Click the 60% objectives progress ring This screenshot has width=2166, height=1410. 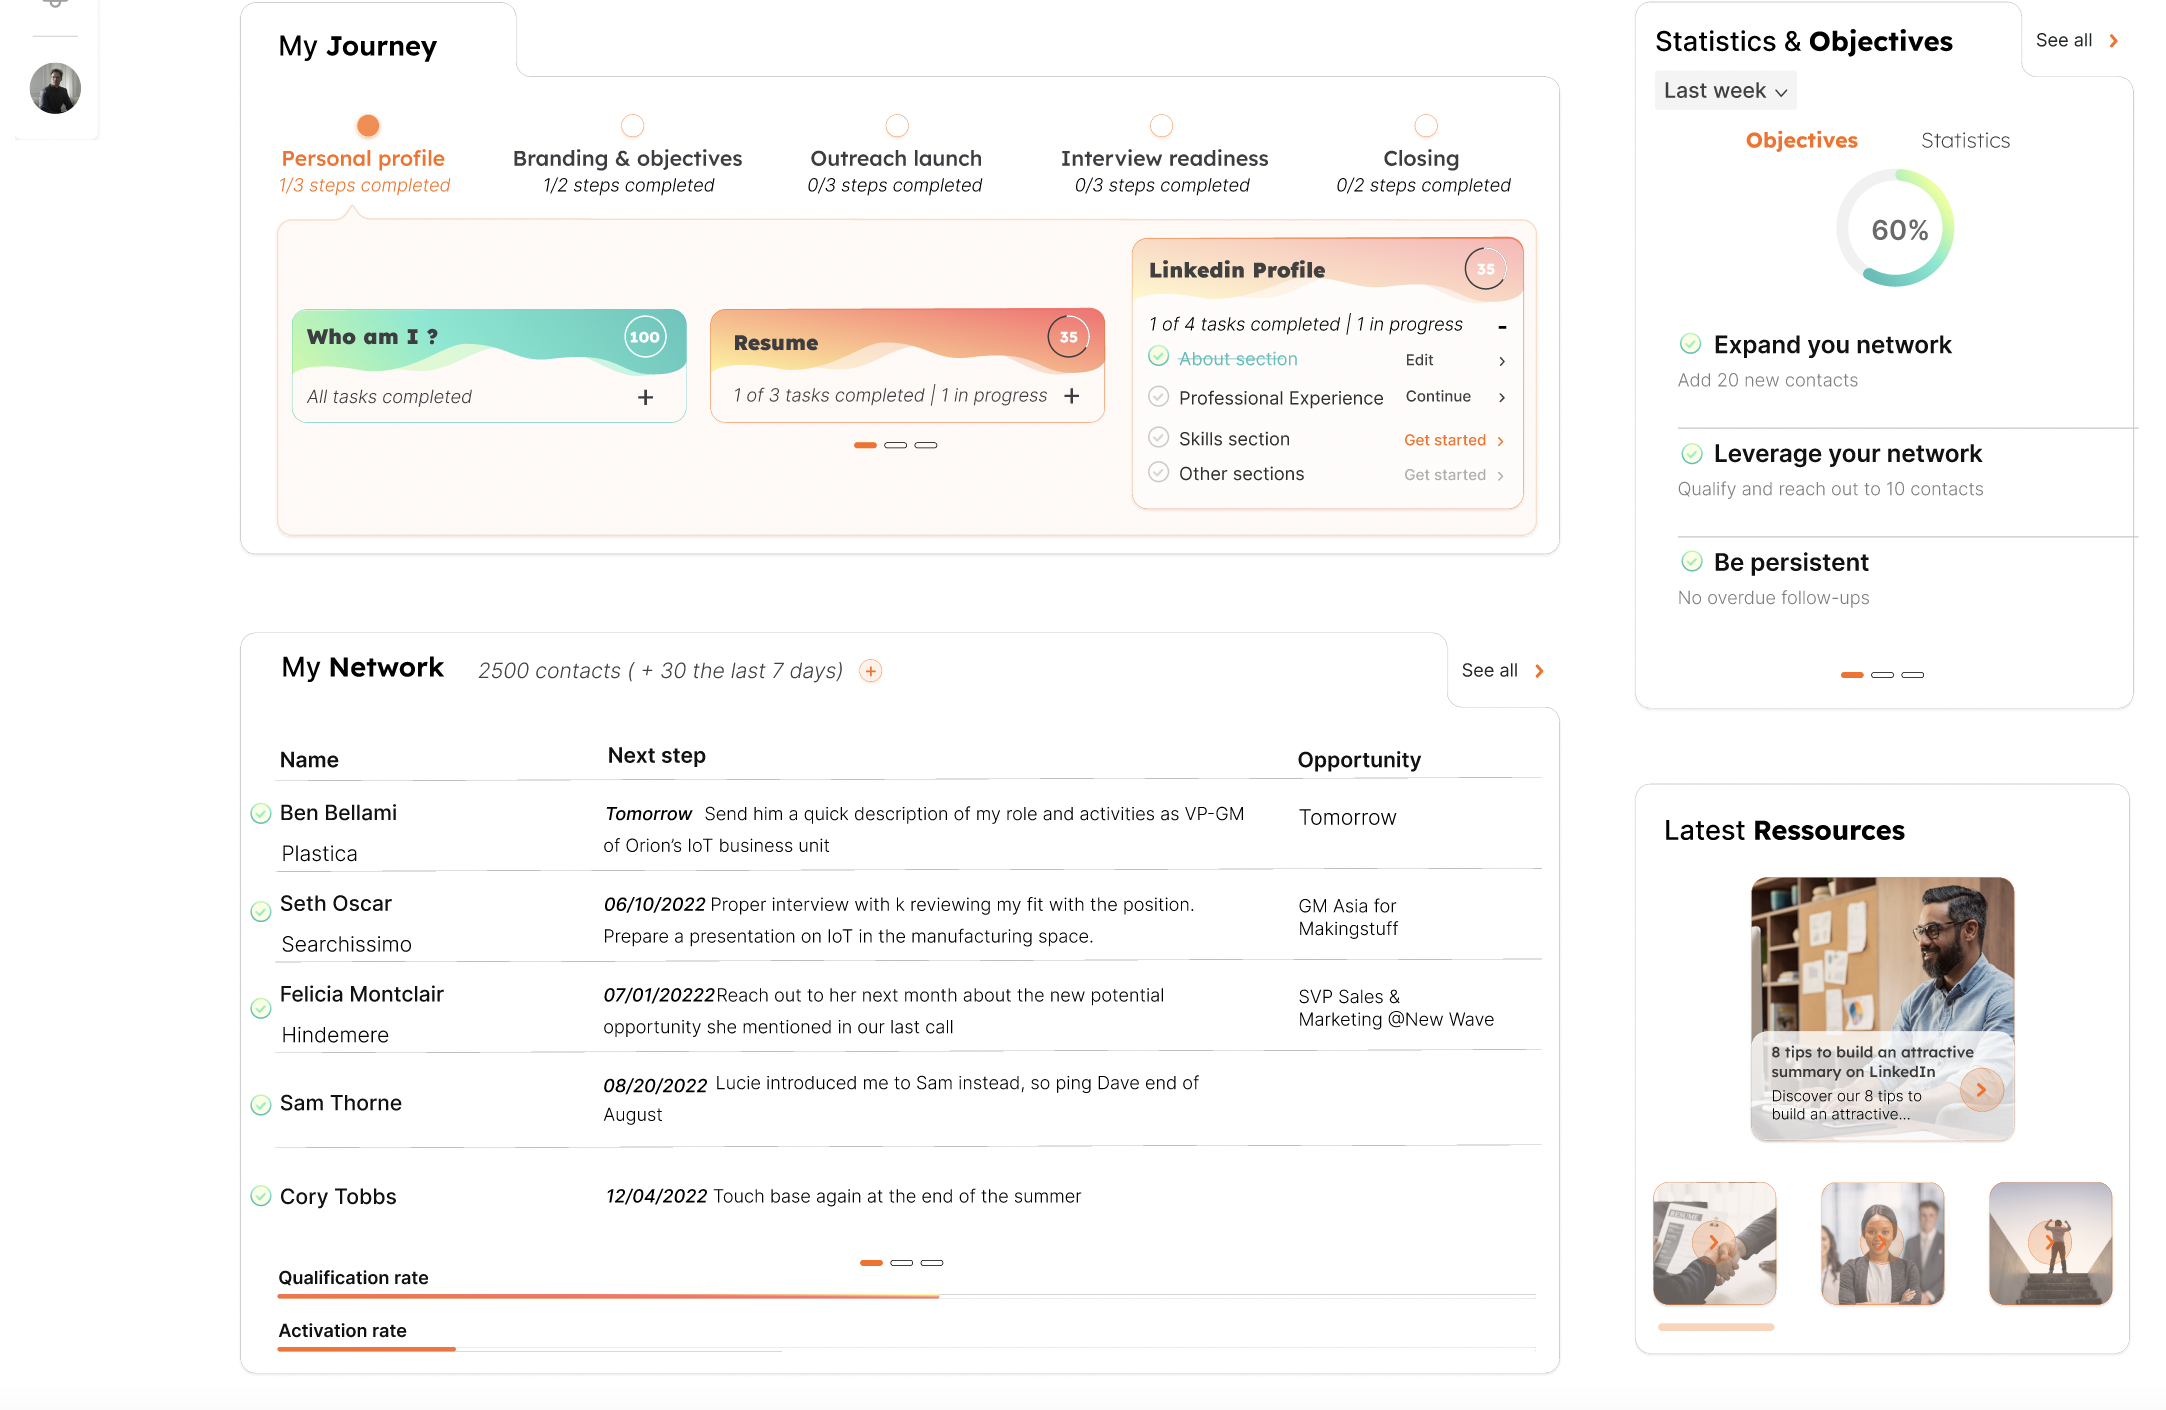tap(1896, 228)
